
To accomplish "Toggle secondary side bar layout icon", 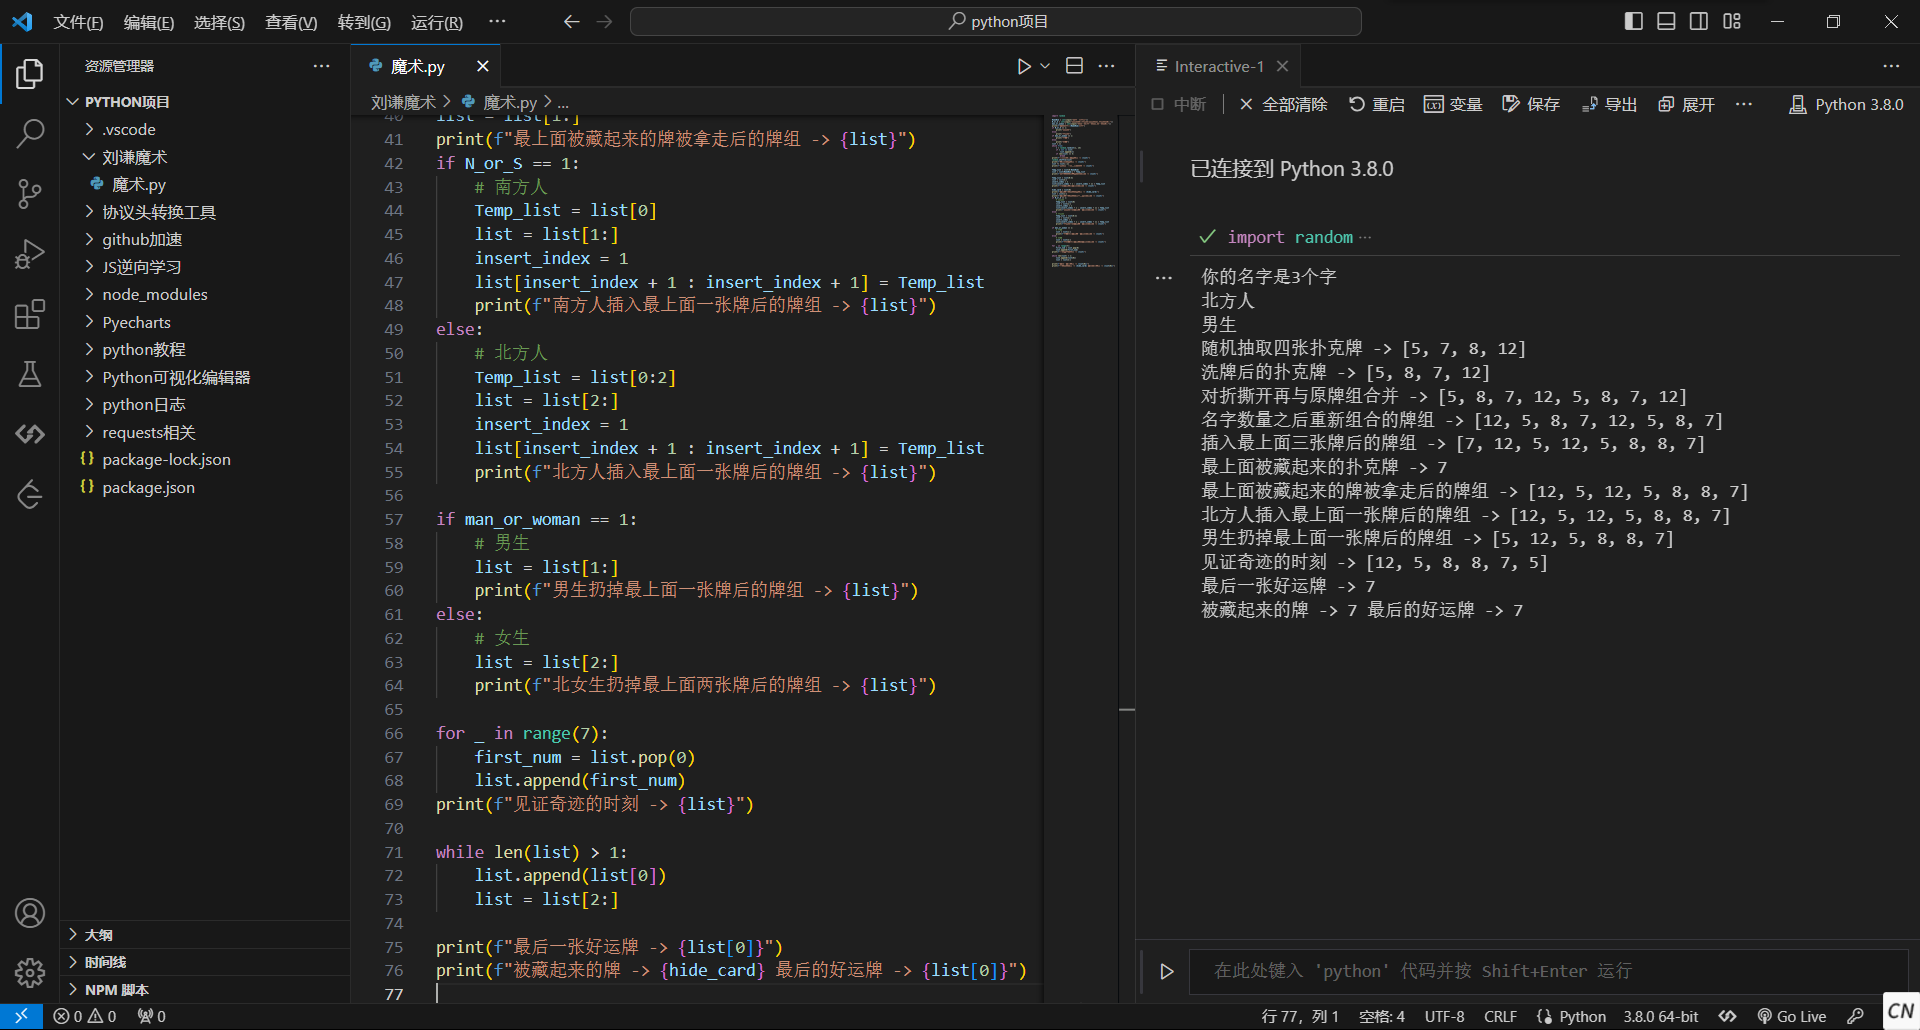I will click(1699, 21).
